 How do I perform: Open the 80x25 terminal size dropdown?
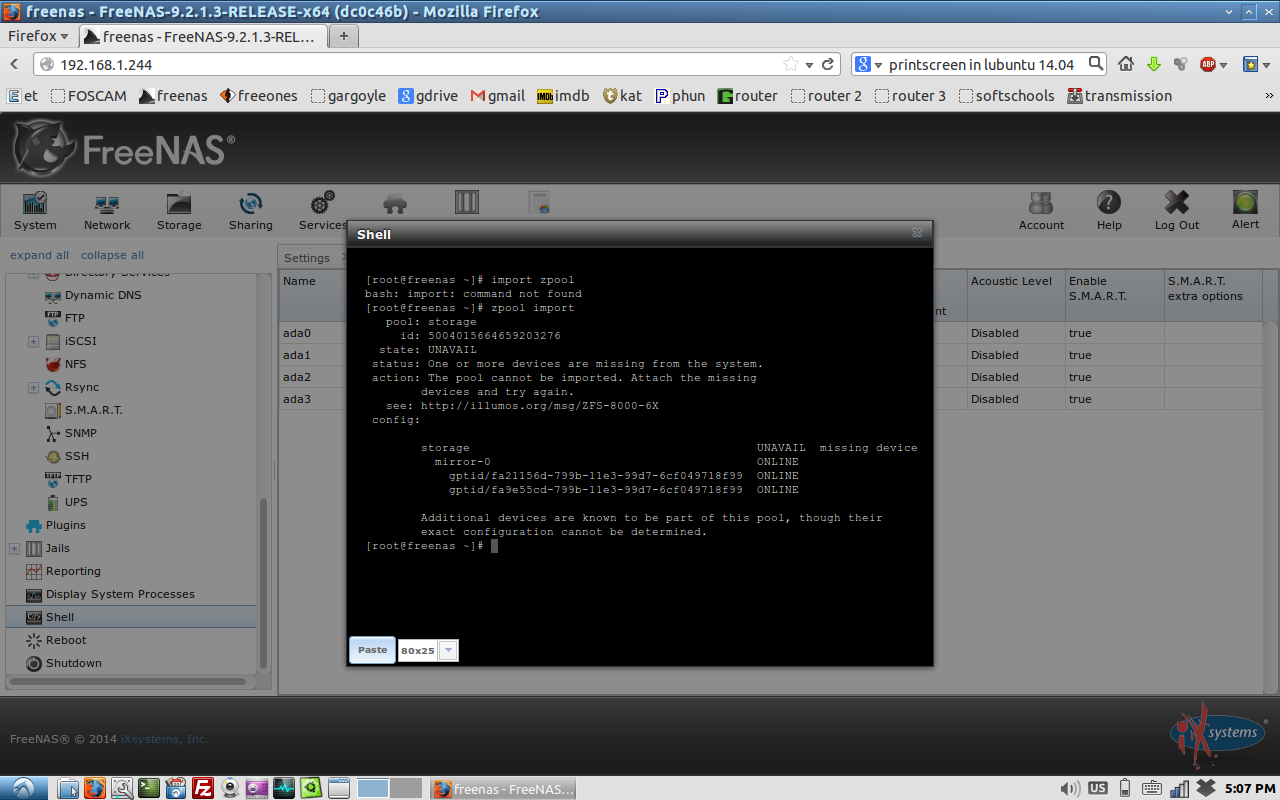[448, 650]
